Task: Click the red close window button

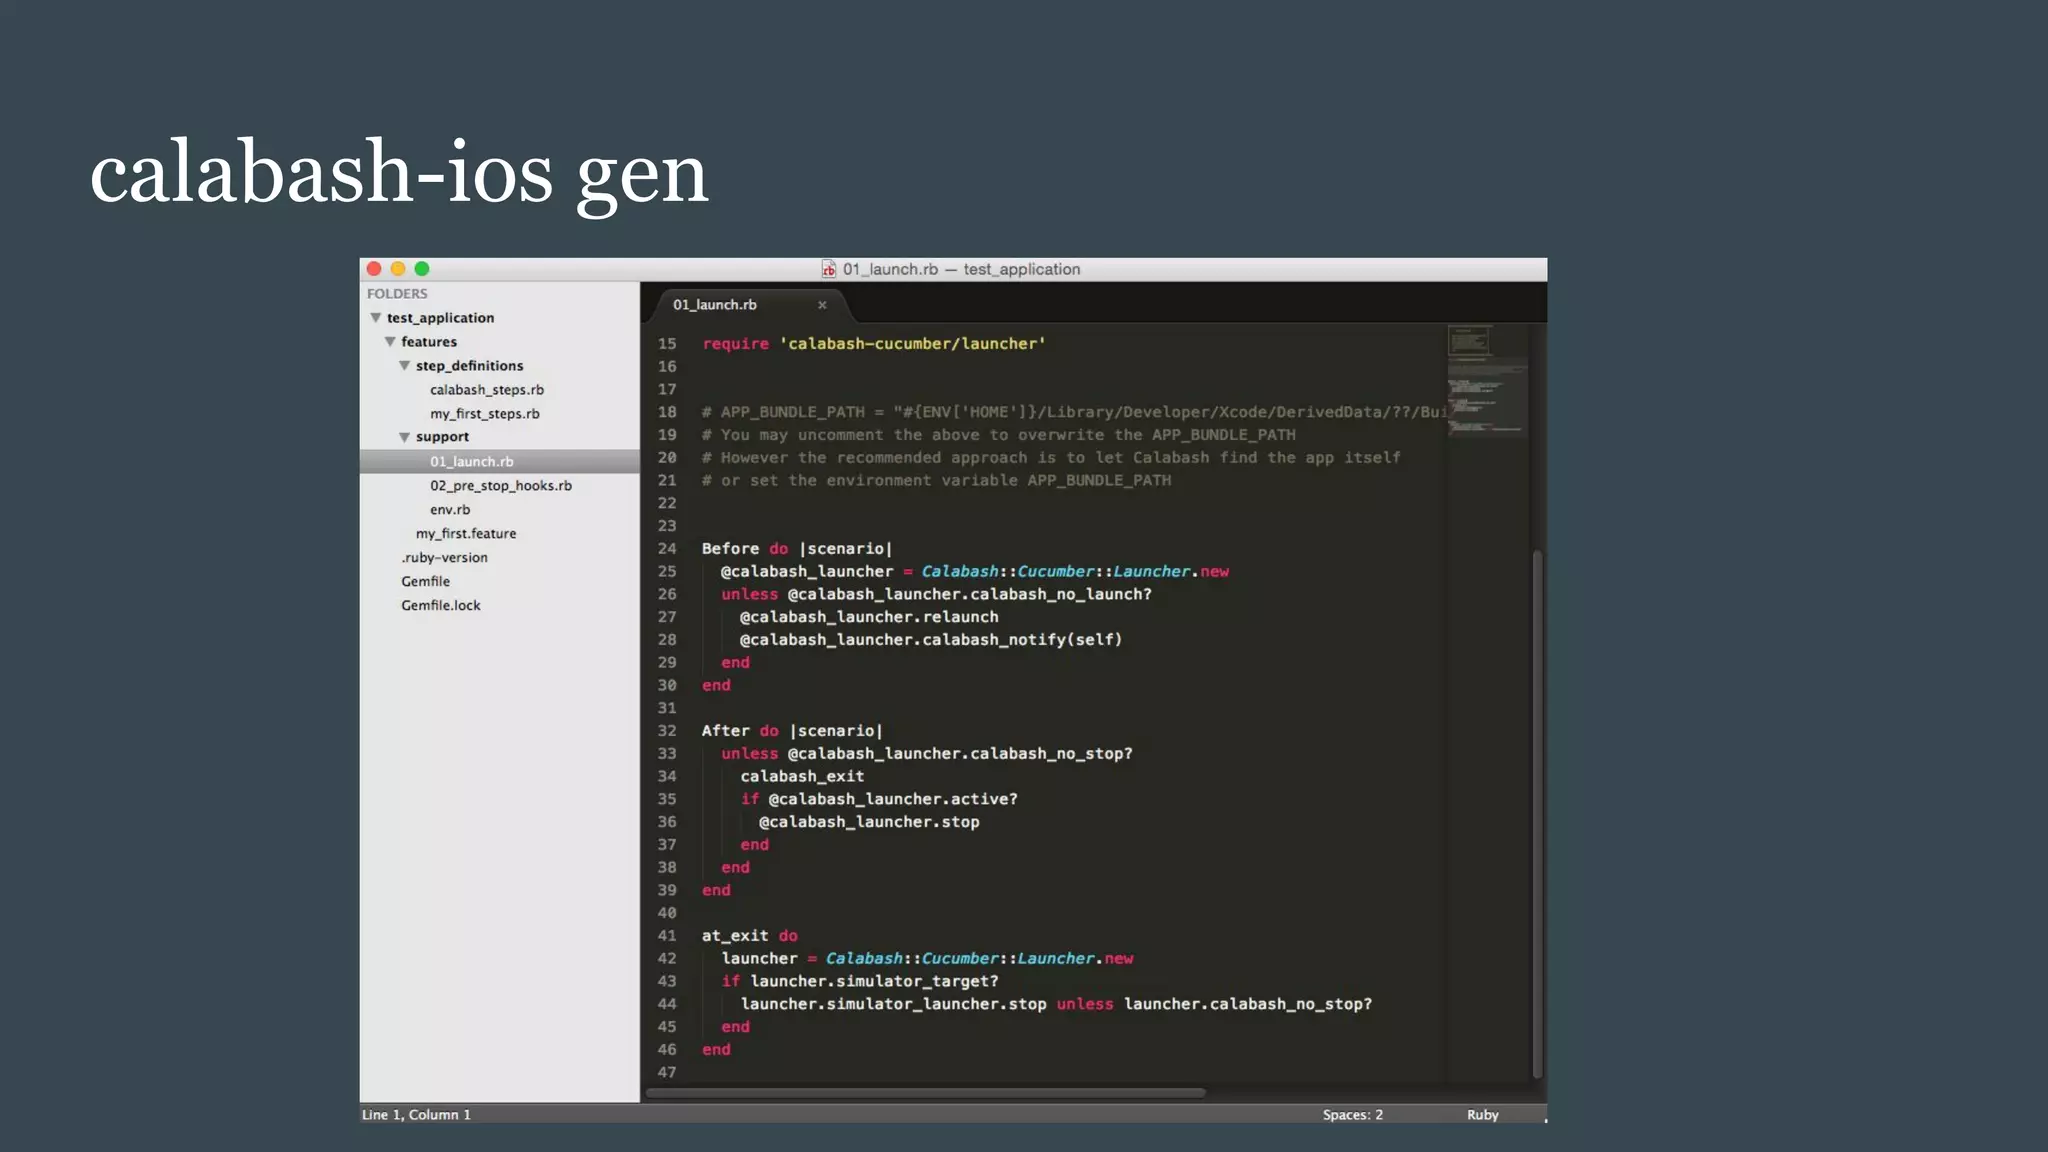Action: tap(374, 269)
